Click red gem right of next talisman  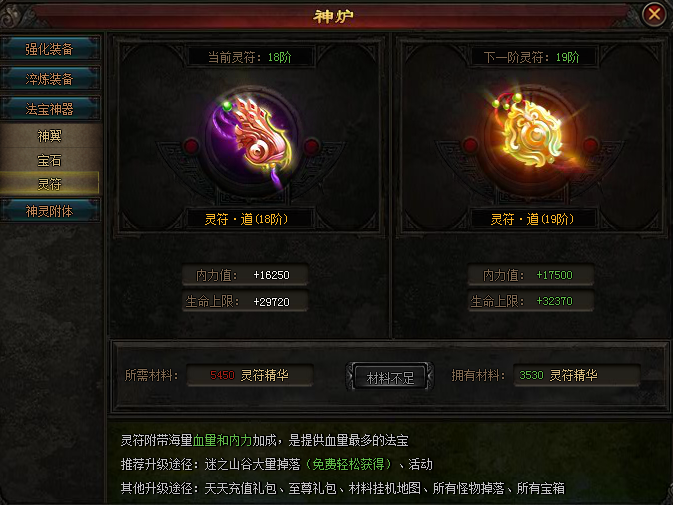click(x=591, y=145)
